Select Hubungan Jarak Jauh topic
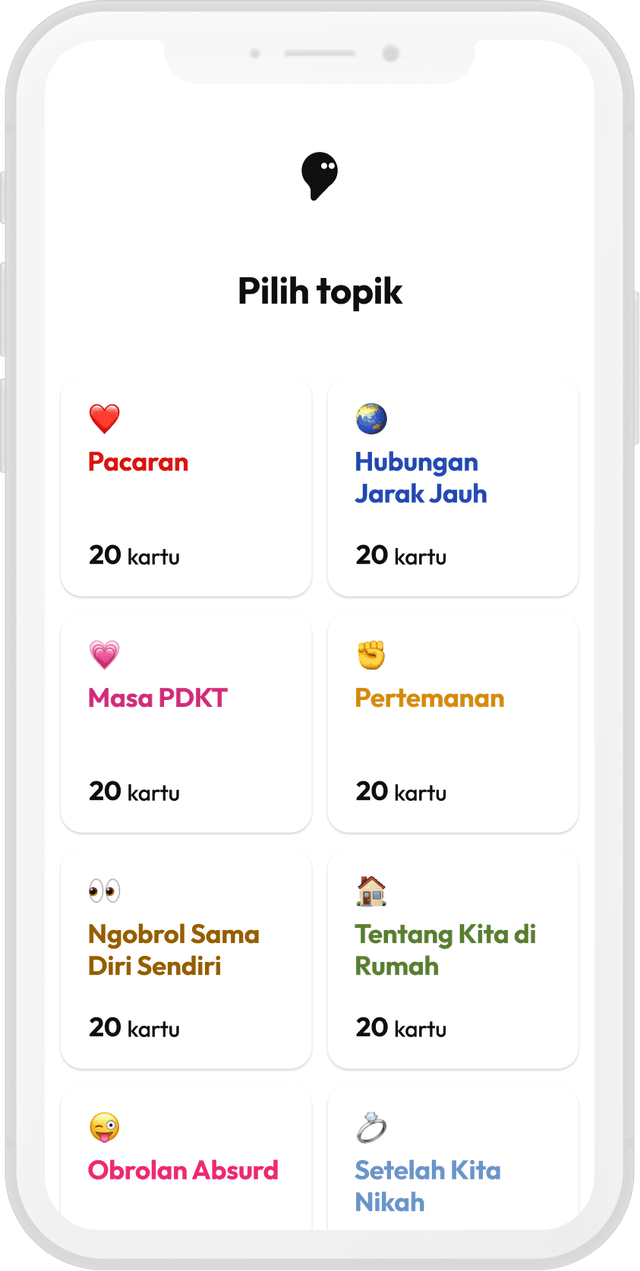This screenshot has width=640, height=1271. tap(453, 487)
